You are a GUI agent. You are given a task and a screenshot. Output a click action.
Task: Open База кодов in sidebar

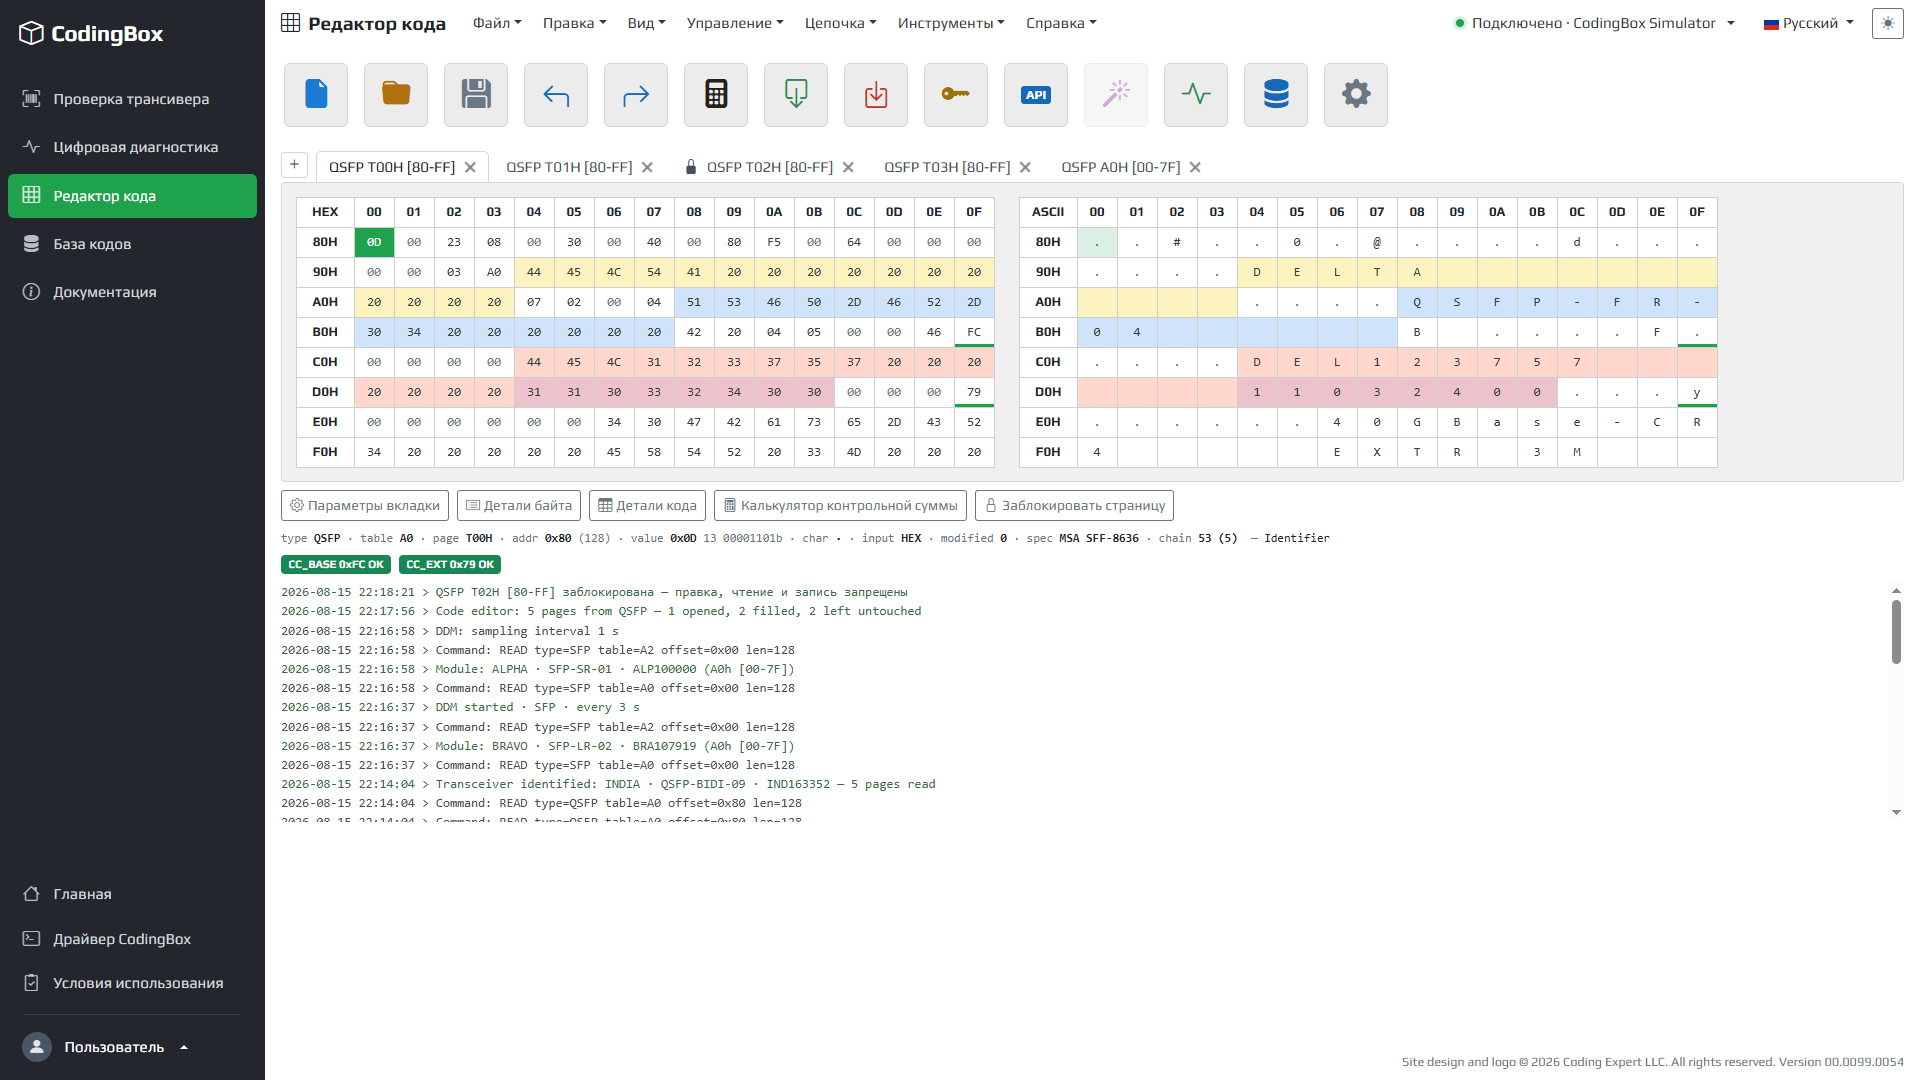[132, 244]
